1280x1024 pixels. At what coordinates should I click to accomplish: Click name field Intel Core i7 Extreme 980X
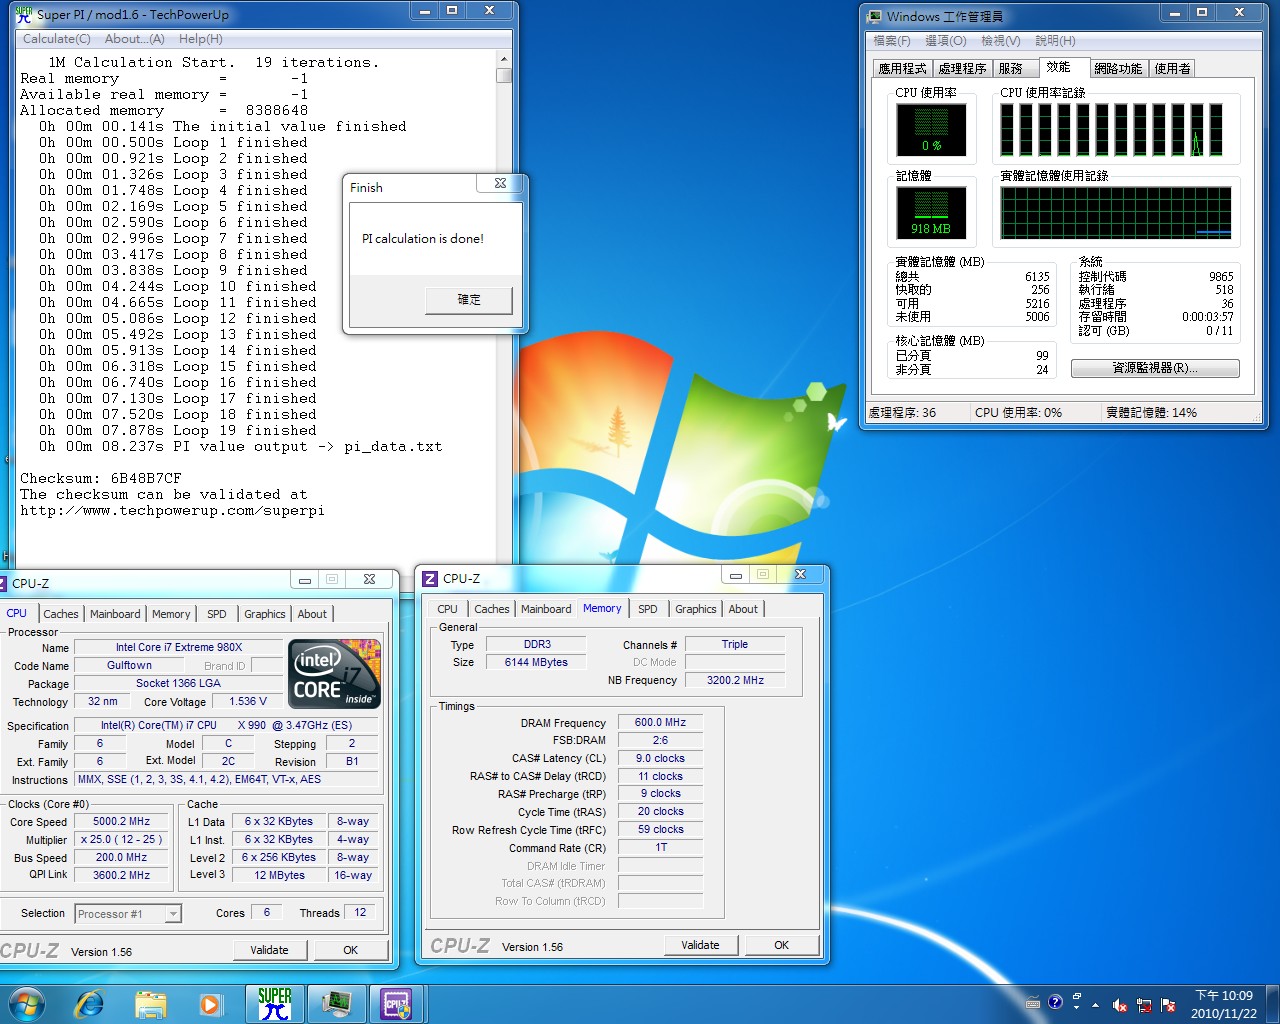click(x=179, y=647)
